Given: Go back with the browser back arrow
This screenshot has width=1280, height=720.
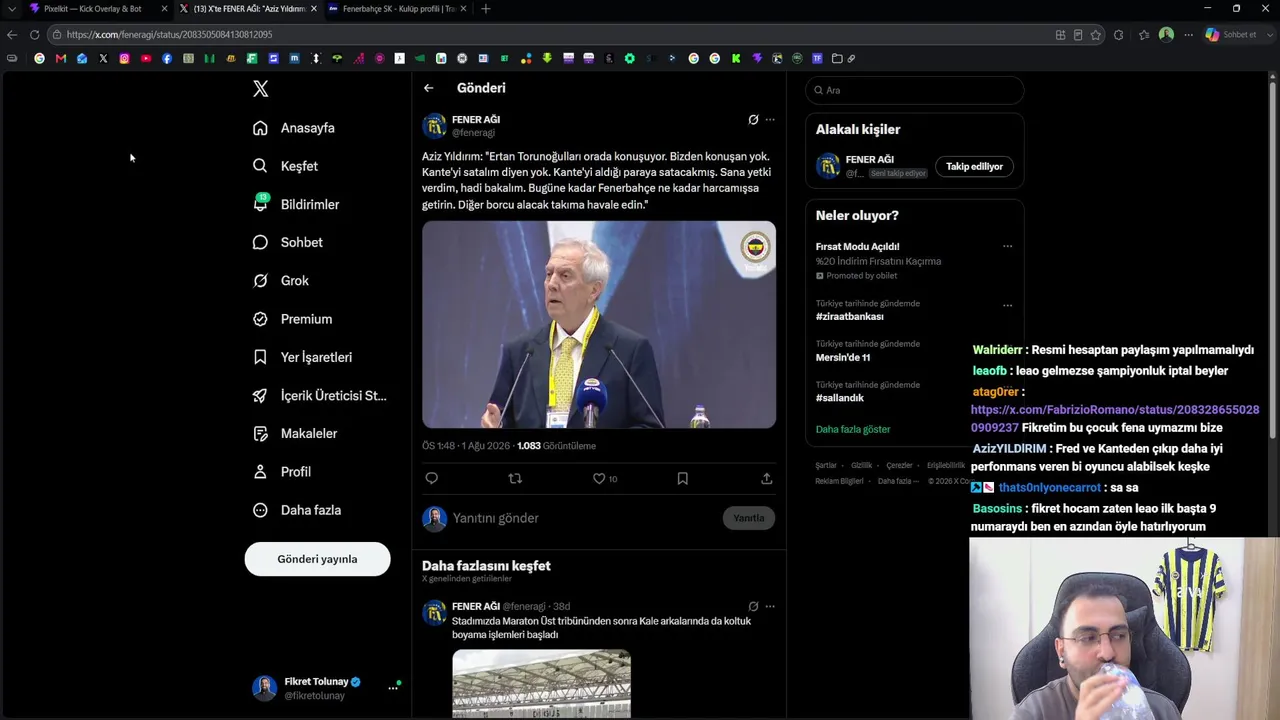Looking at the screenshot, I should point(12,35).
